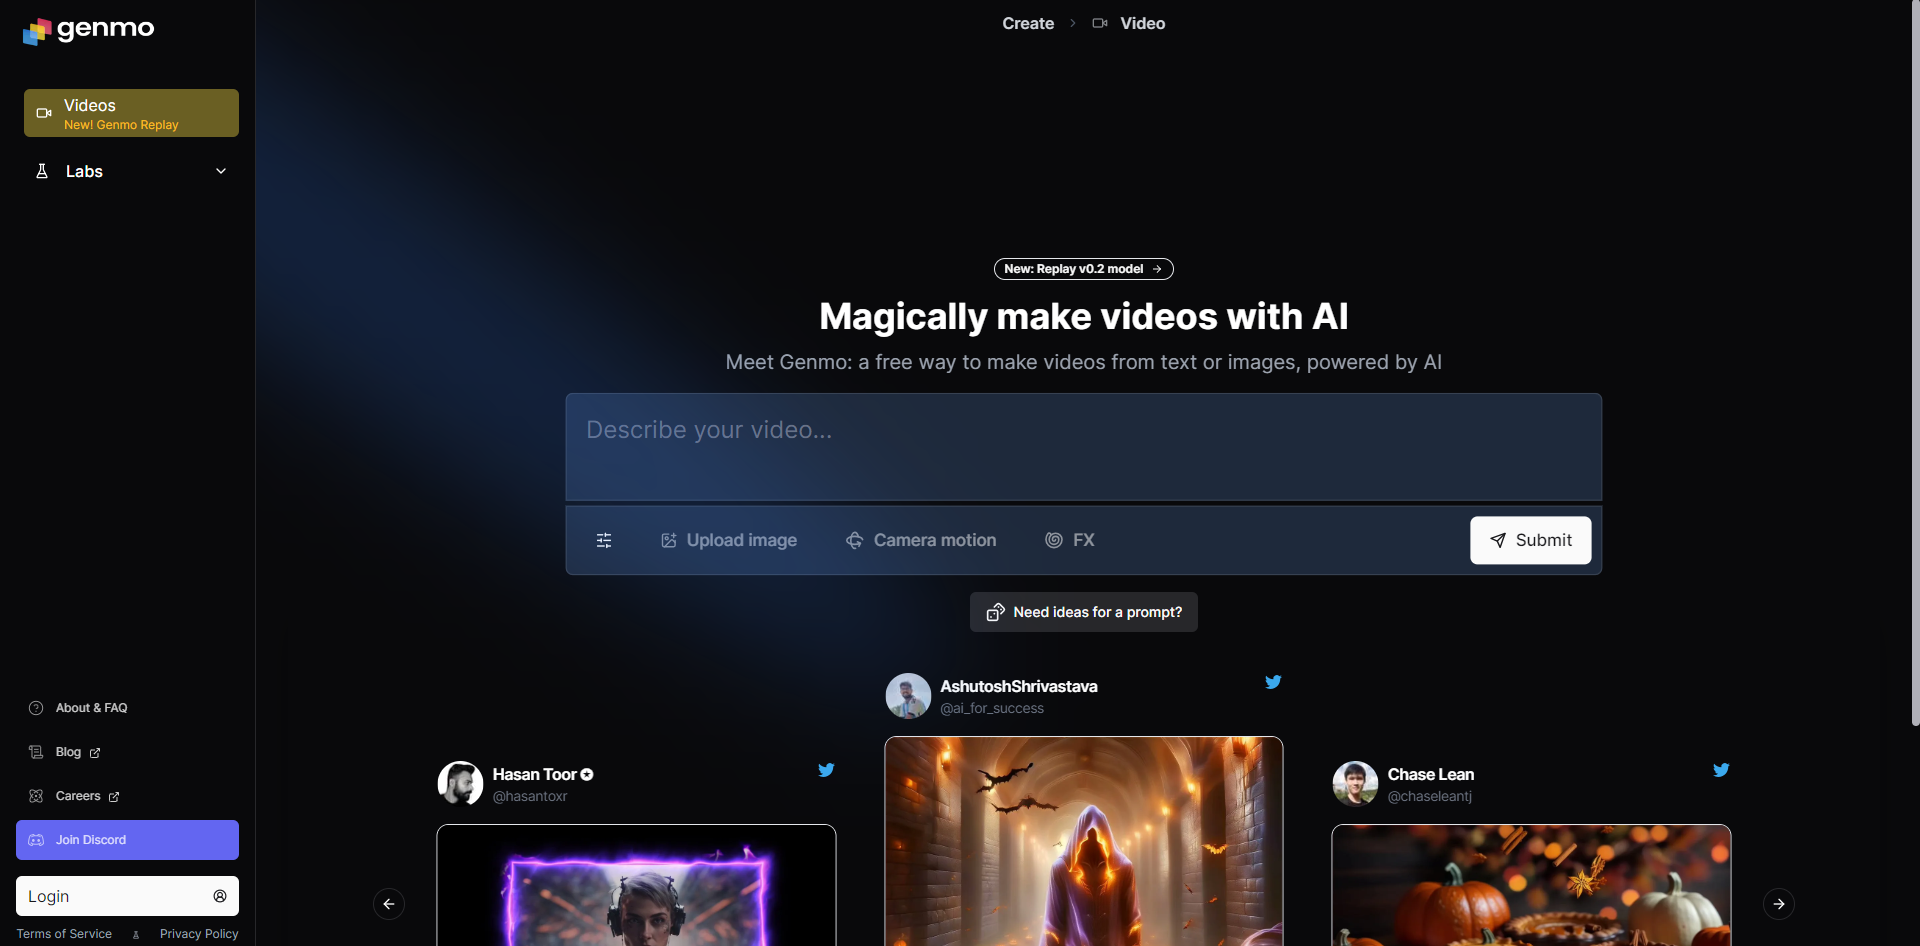1920x946 pixels.
Task: Click the next carousel arrow
Action: point(1778,904)
